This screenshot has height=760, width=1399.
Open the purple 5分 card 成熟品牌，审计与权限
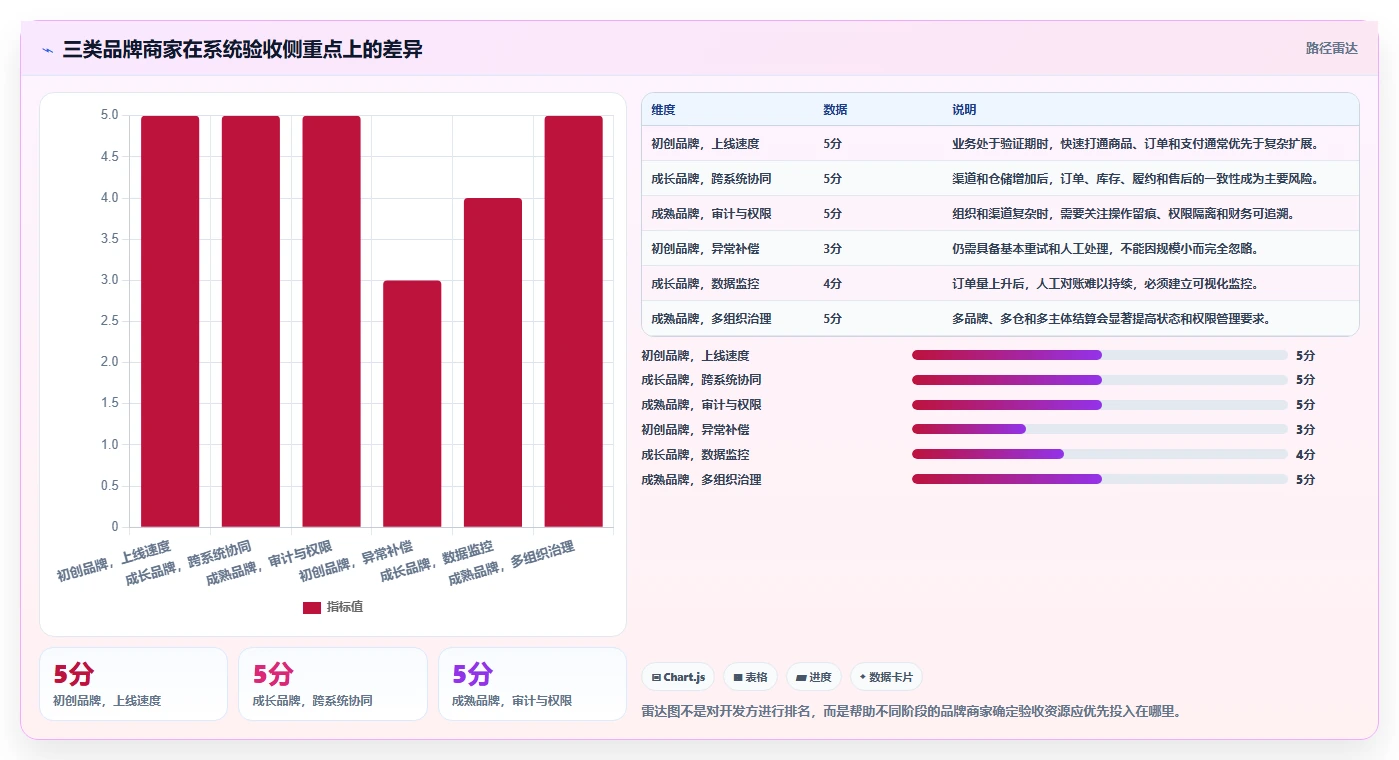(532, 684)
